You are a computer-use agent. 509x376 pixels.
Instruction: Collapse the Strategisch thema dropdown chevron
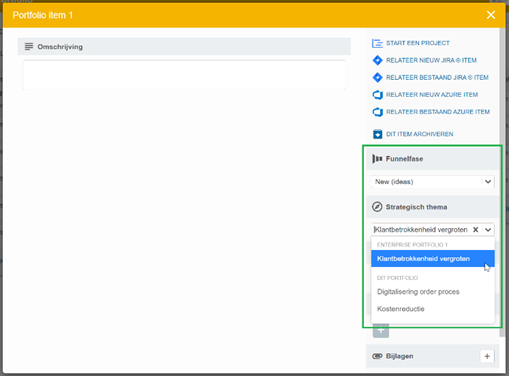coord(488,230)
